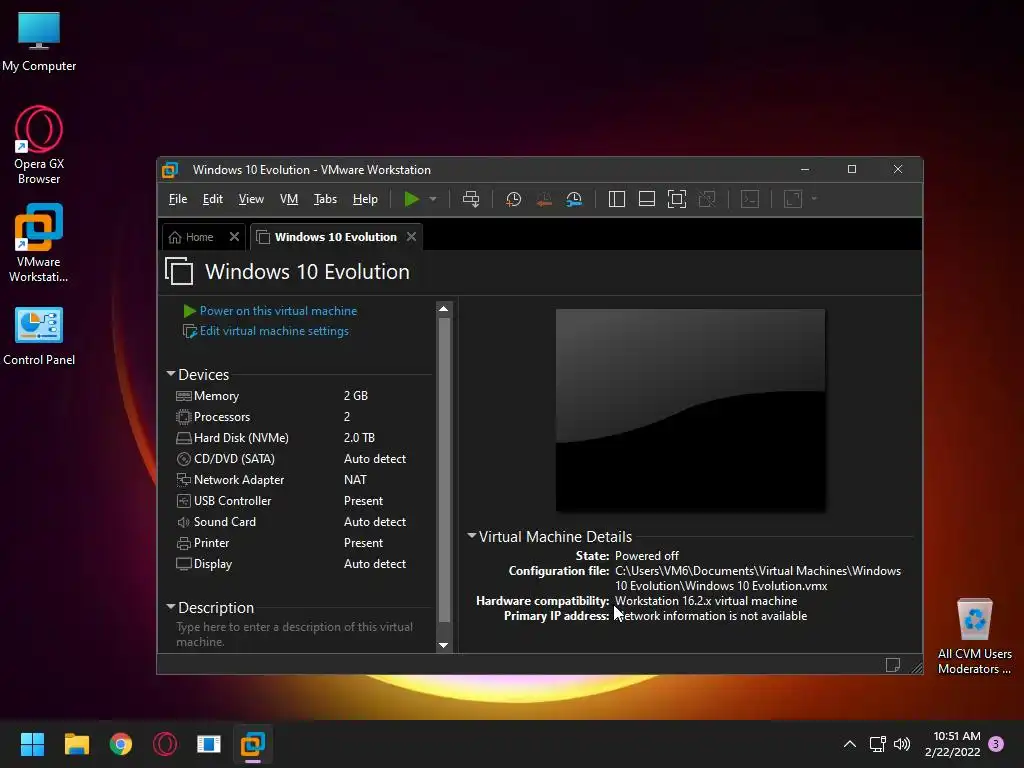Click the Opera GX Browser desktop icon
The image size is (1024, 768).
pyautogui.click(x=39, y=145)
